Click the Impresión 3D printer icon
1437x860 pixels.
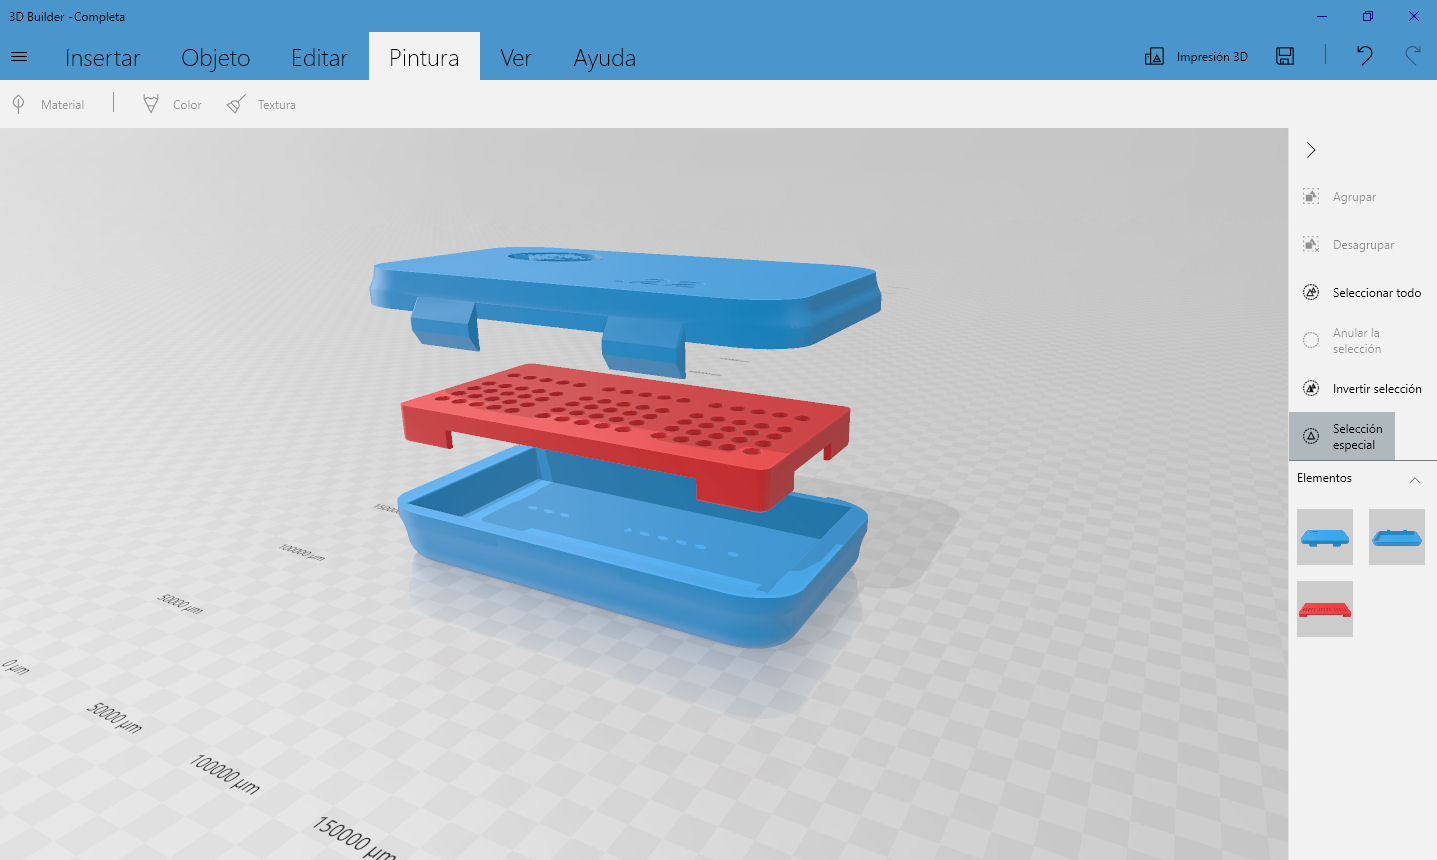1154,57
